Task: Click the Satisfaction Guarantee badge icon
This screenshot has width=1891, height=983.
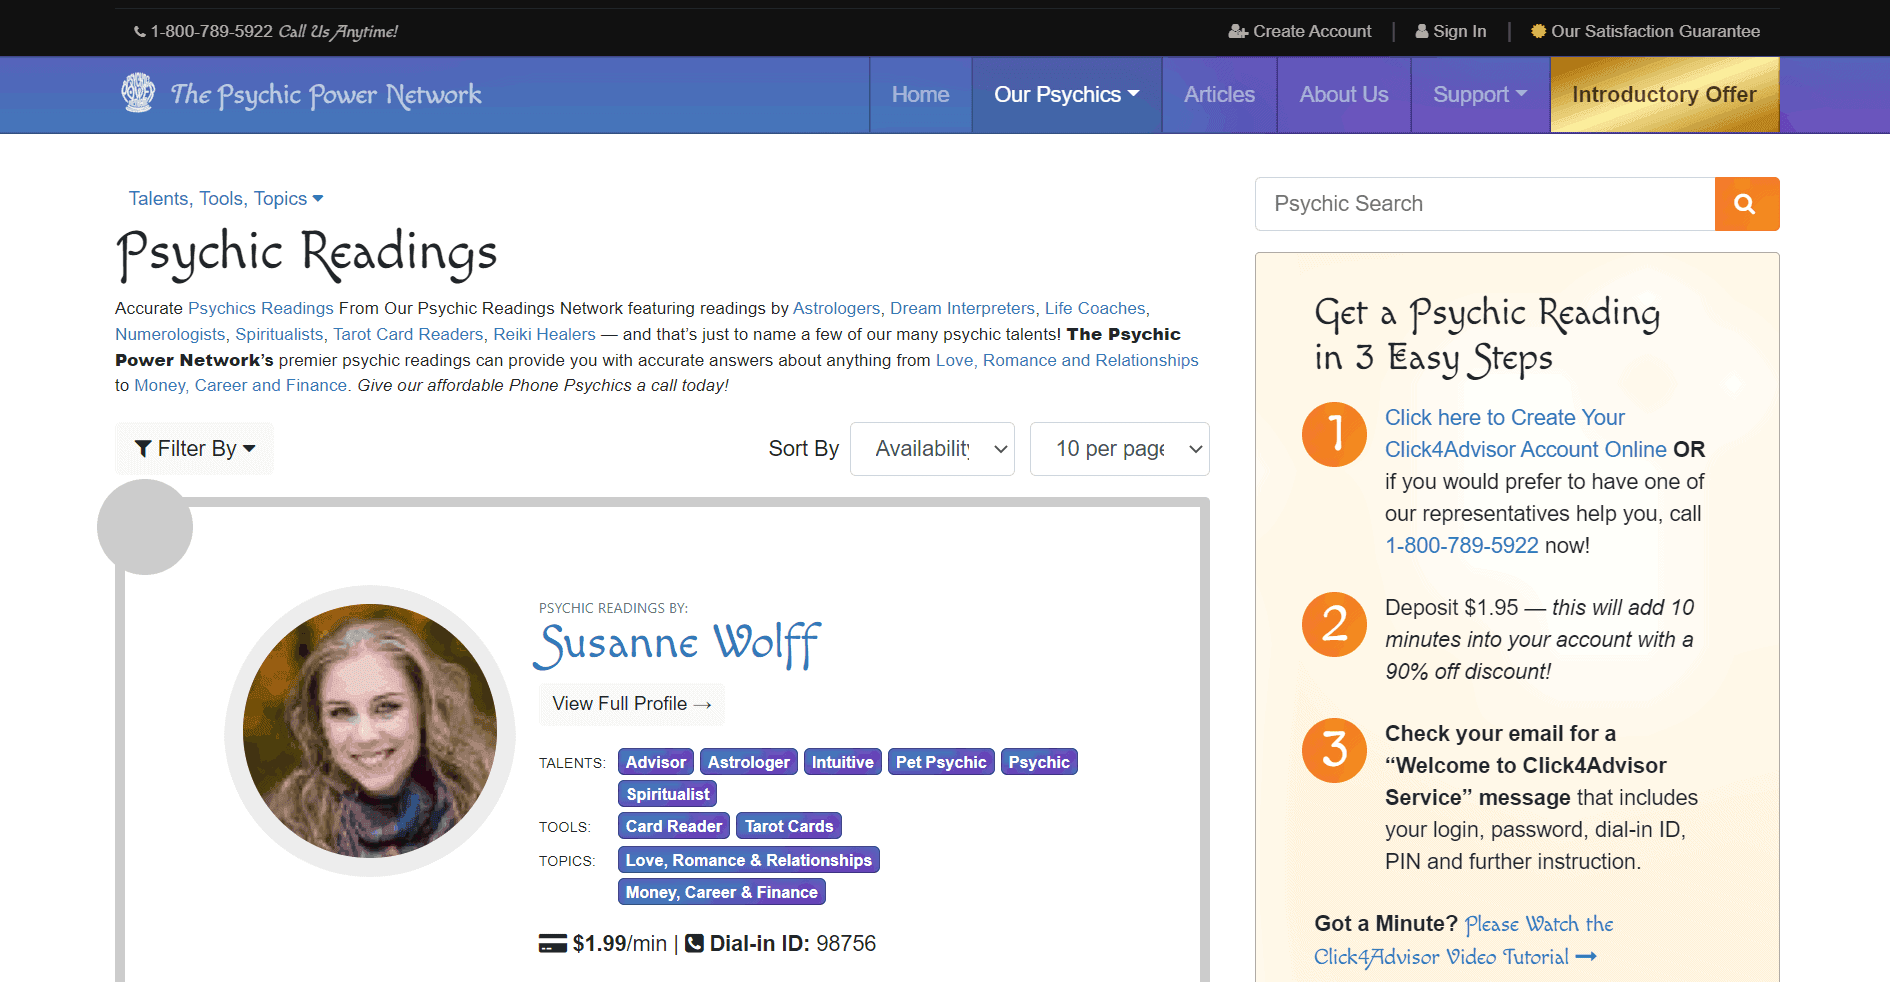Action: 1539,31
